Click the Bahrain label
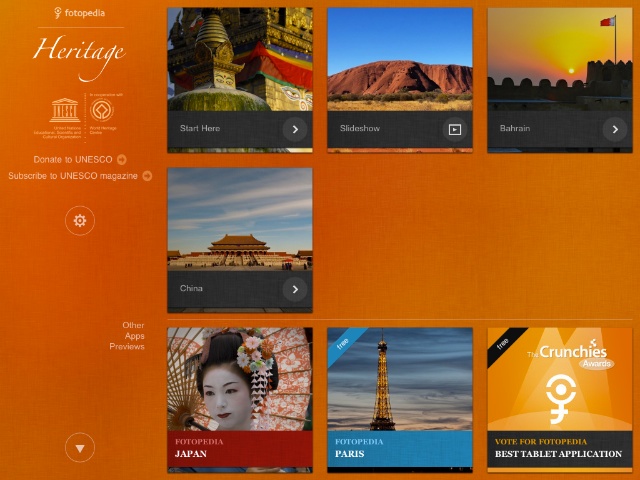The image size is (640, 480). click(x=515, y=128)
